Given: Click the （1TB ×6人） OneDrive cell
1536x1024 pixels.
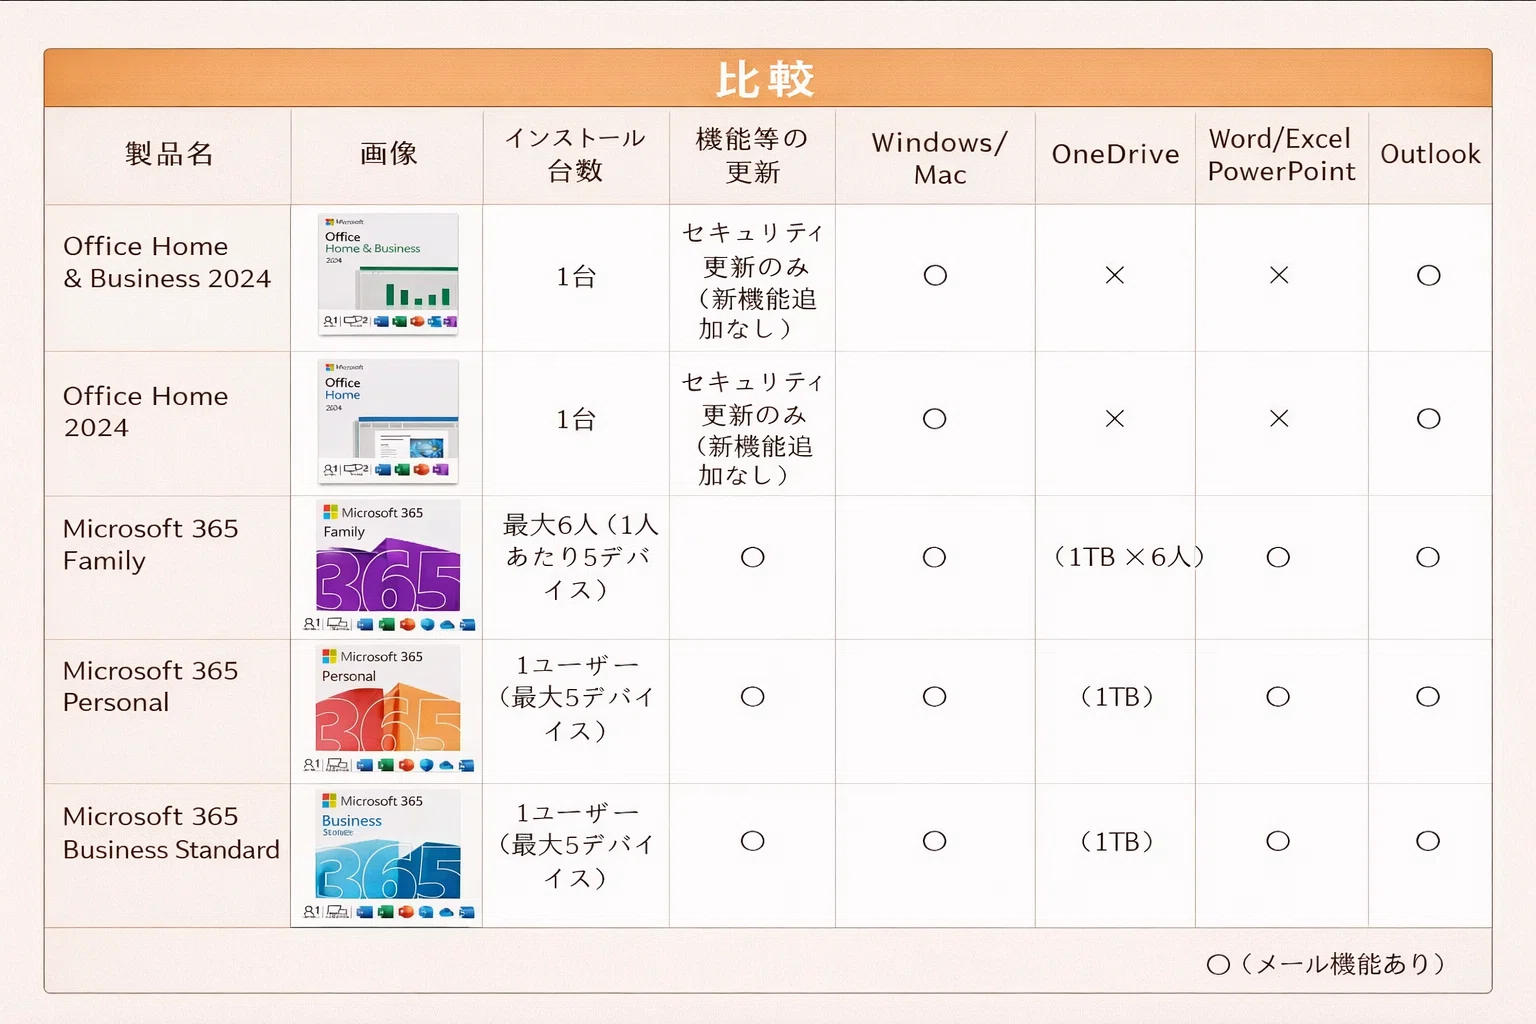Looking at the screenshot, I should click(1128, 557).
